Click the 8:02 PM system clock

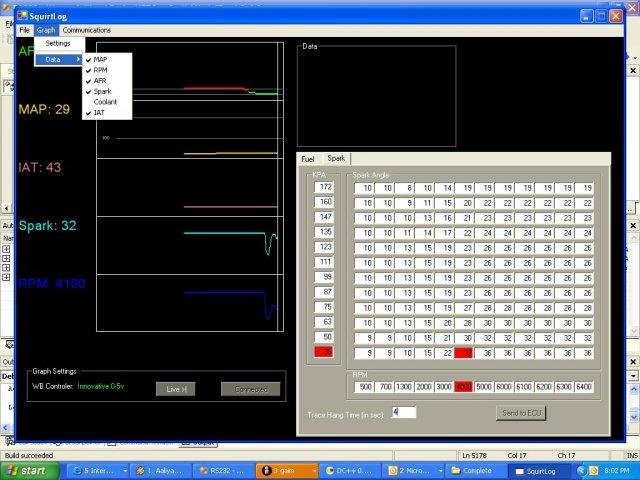click(x=617, y=471)
